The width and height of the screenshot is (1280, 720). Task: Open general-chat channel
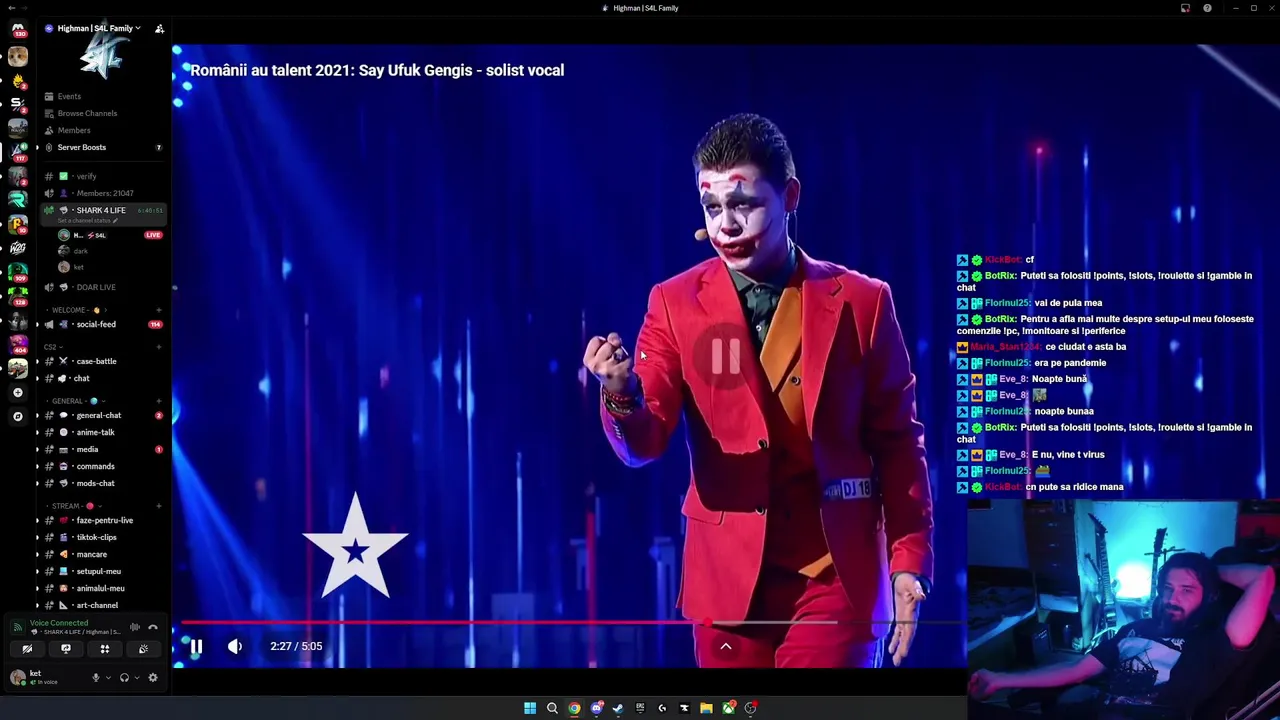[x=103, y=415]
